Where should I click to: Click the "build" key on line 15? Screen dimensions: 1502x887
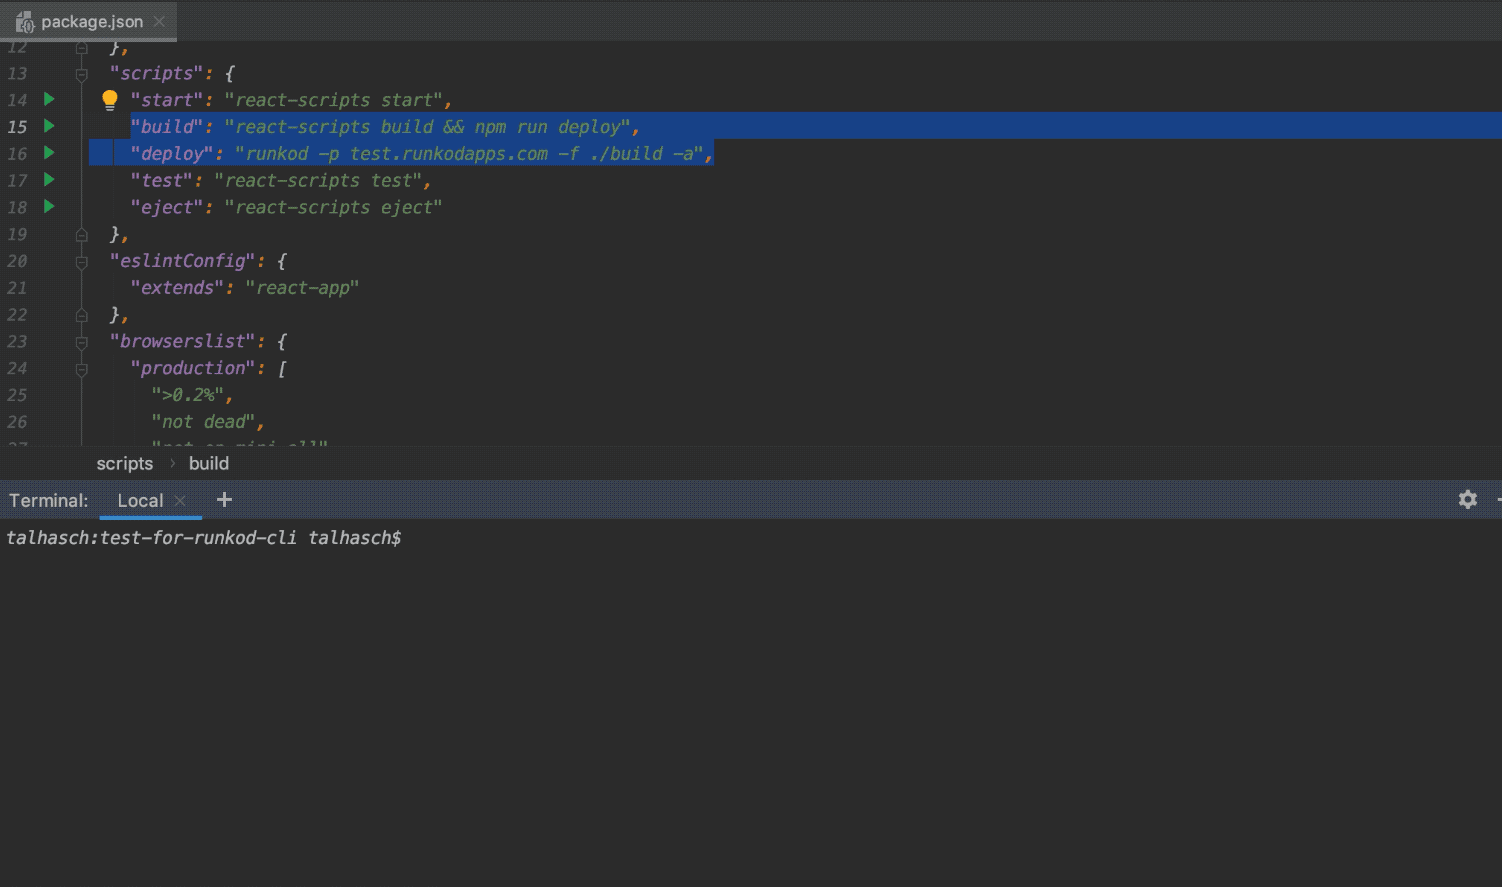tap(166, 127)
